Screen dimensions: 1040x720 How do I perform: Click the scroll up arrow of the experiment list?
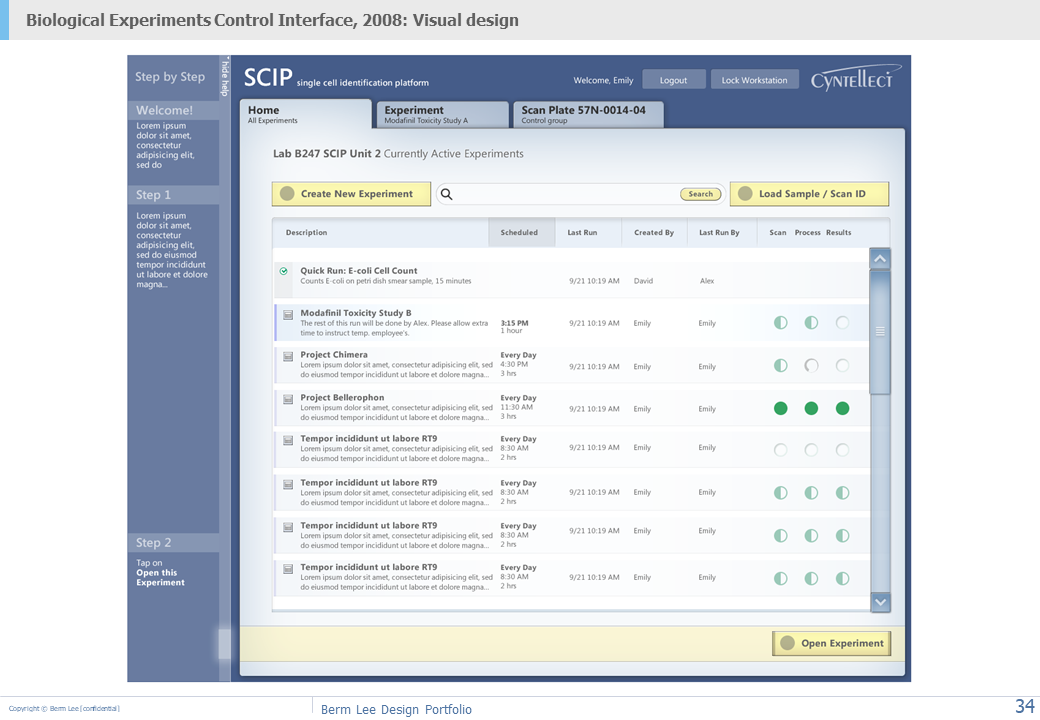pos(880,259)
